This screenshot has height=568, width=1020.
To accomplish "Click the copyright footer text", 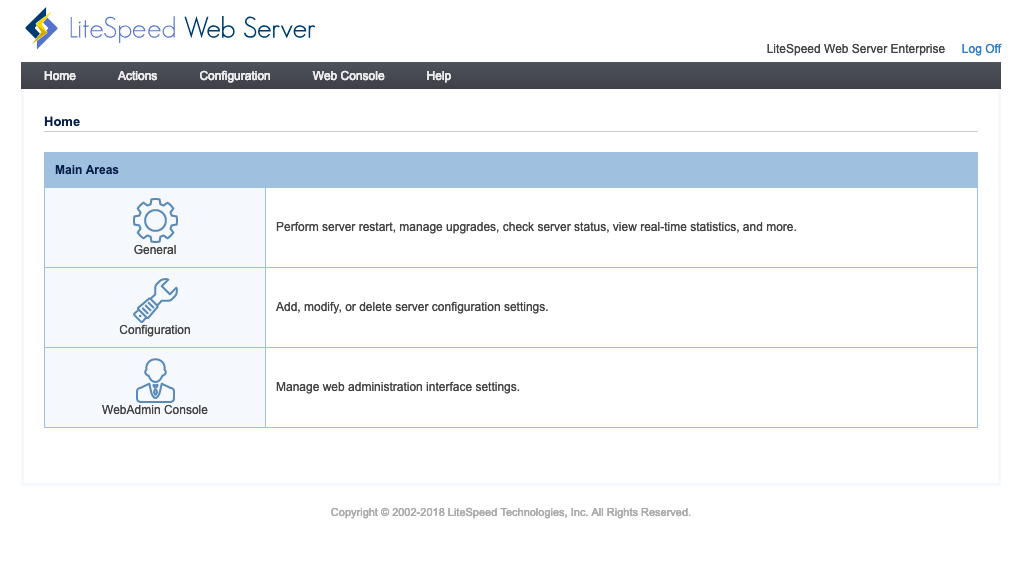I will [511, 513].
